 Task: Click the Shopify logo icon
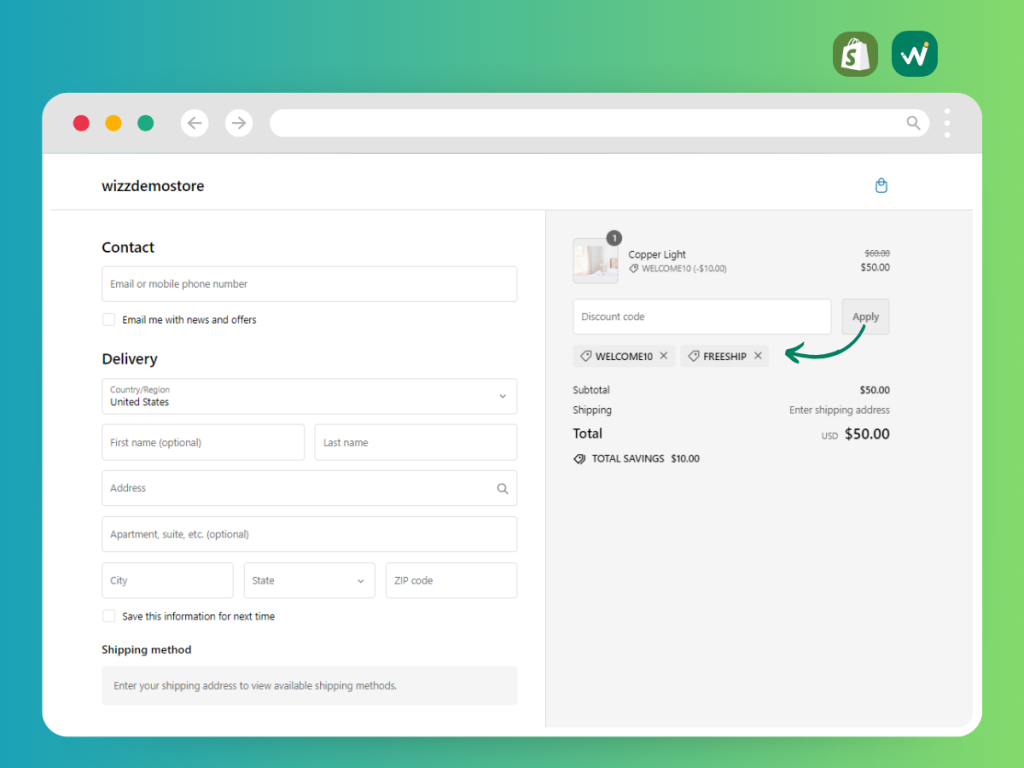(x=855, y=54)
